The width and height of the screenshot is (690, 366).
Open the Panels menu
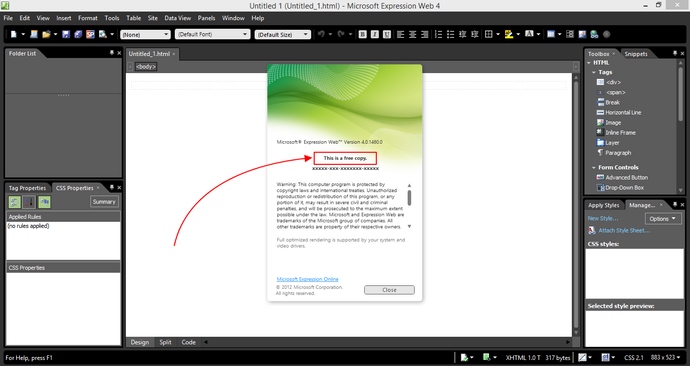click(x=206, y=18)
